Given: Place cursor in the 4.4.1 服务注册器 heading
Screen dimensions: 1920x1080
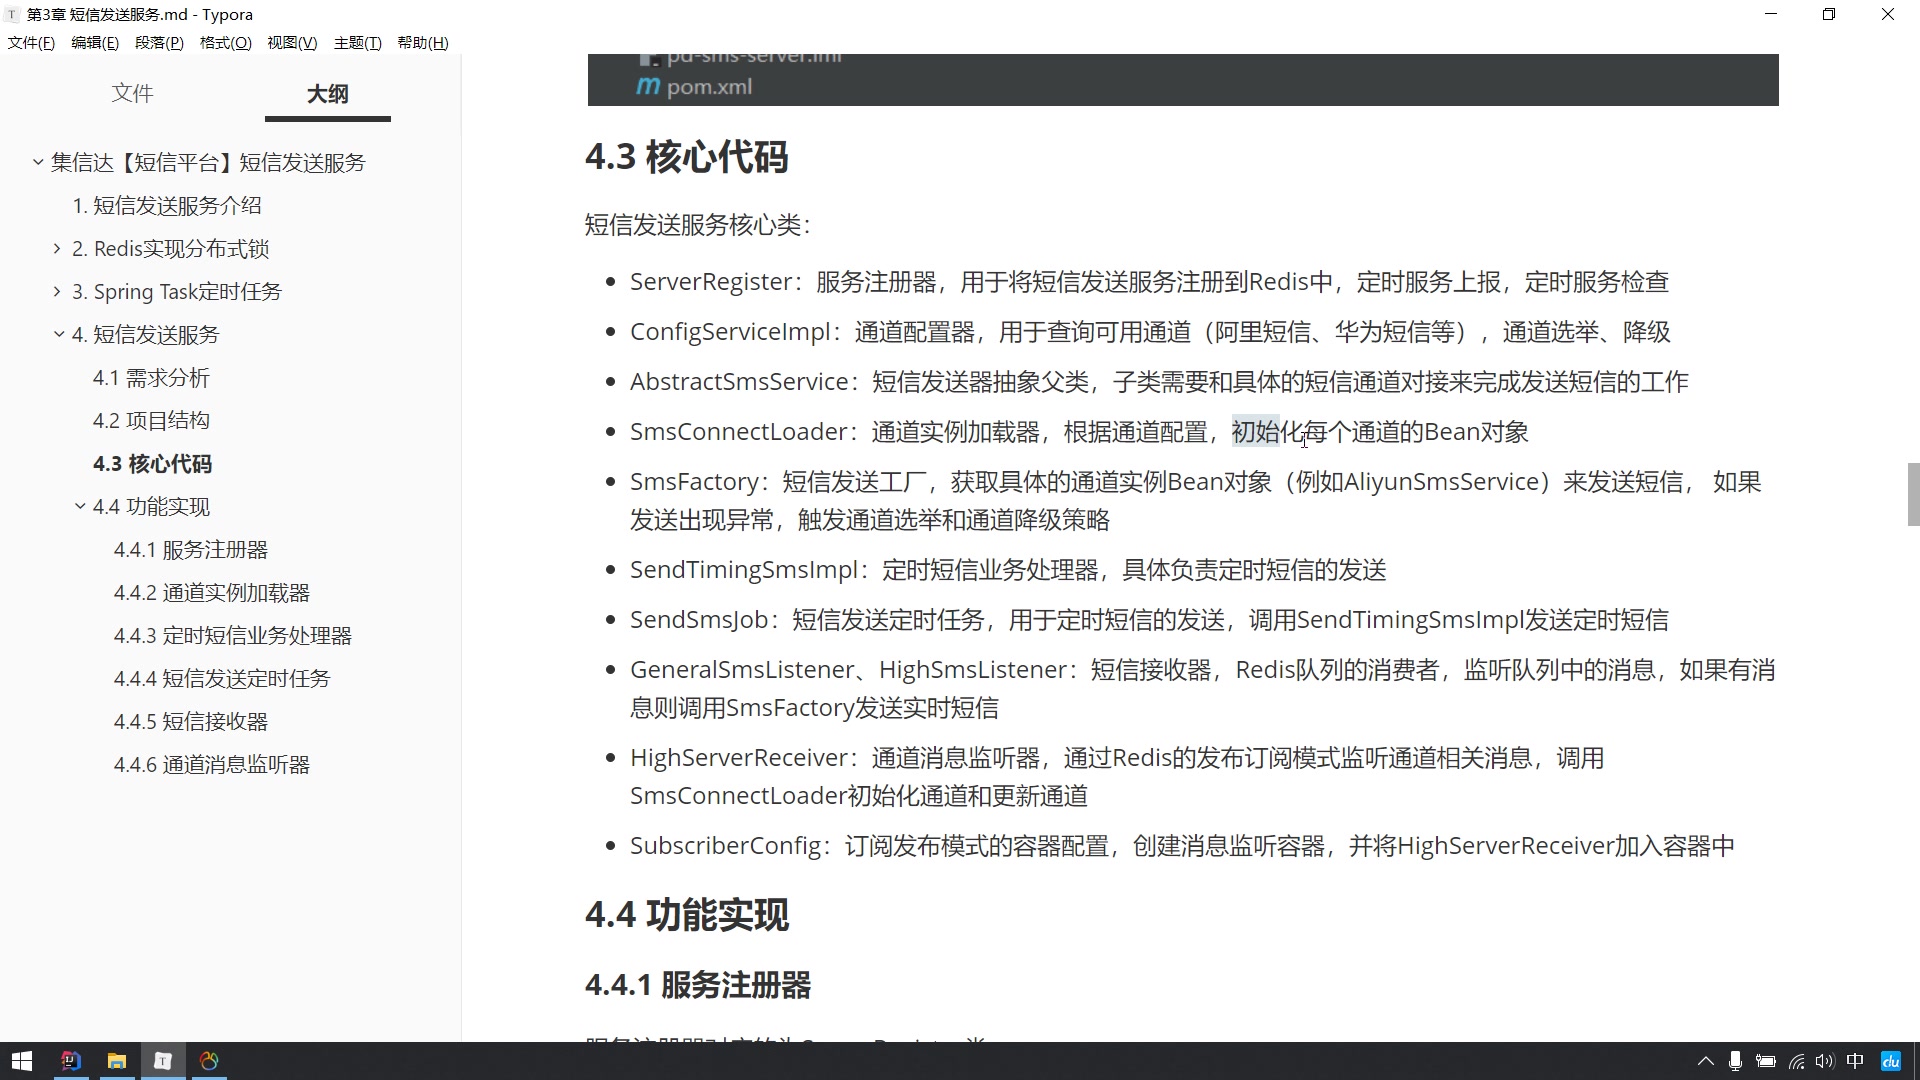Looking at the screenshot, I should point(697,985).
